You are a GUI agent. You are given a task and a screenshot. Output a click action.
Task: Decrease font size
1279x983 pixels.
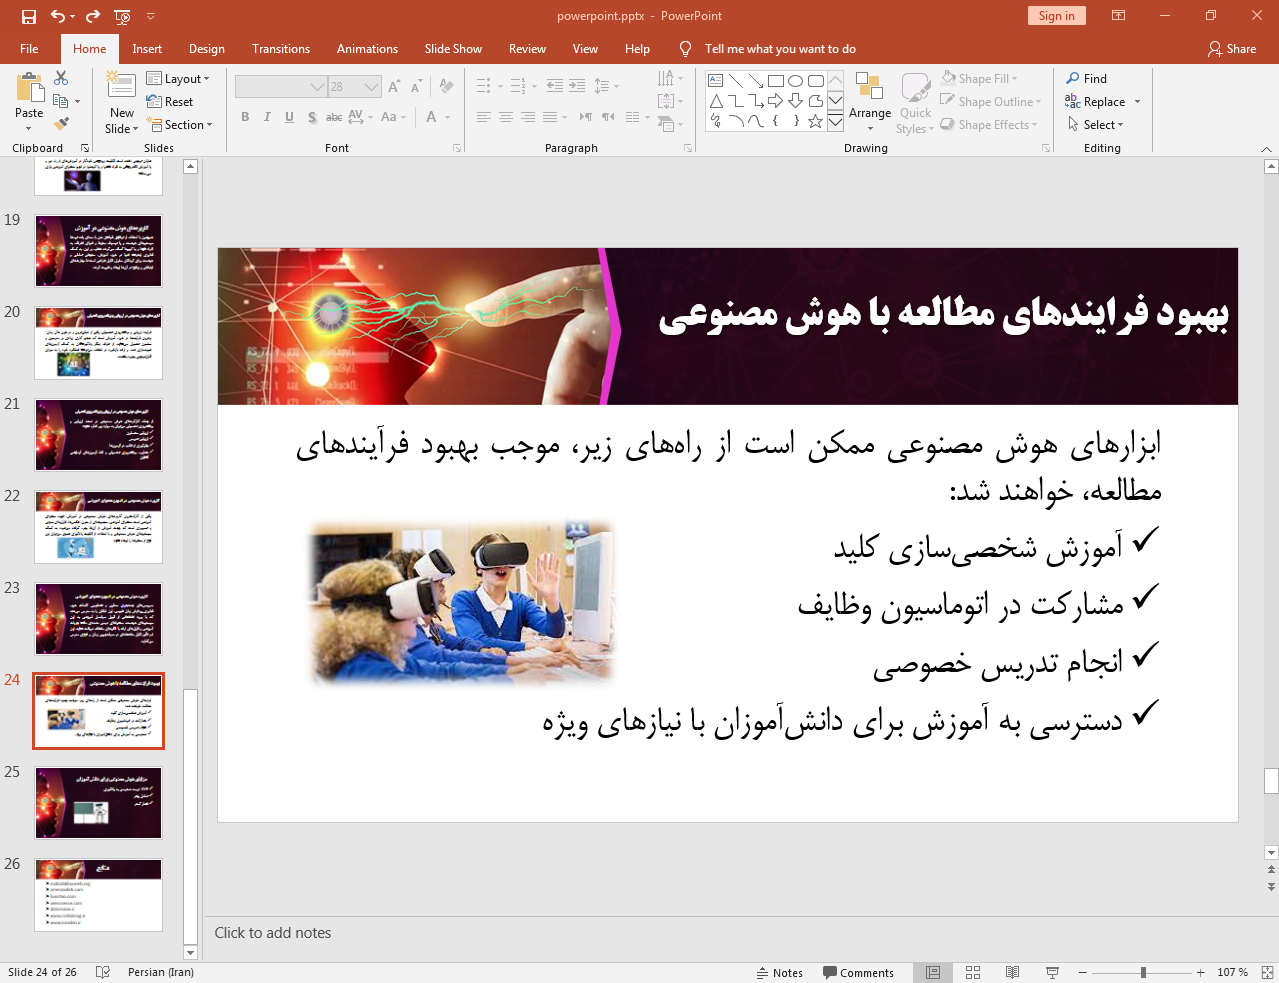coord(416,87)
